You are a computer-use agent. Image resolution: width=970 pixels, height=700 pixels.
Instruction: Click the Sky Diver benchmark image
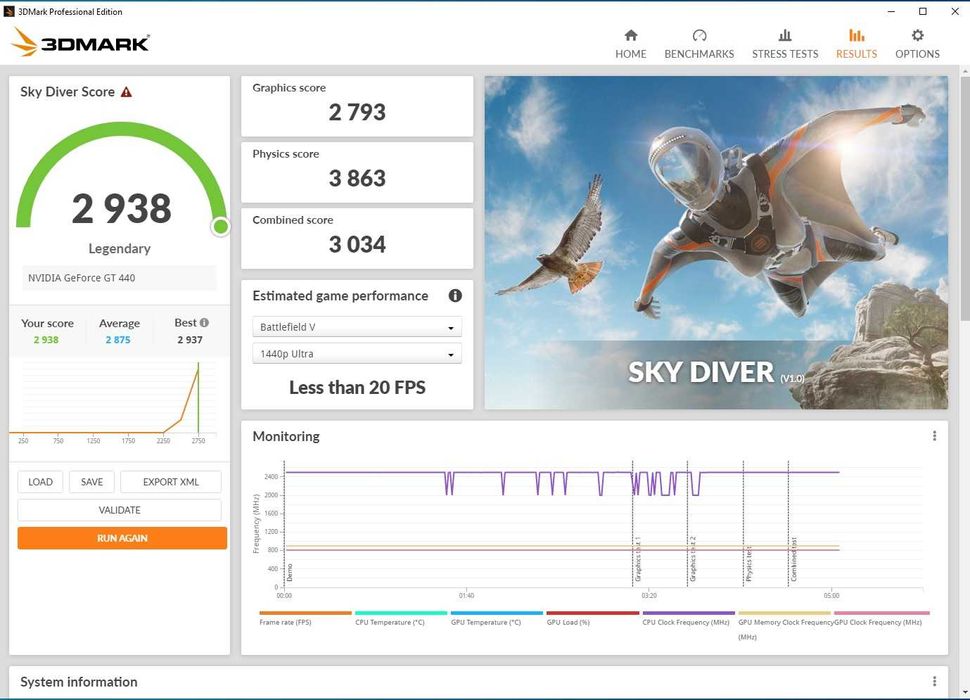click(716, 243)
